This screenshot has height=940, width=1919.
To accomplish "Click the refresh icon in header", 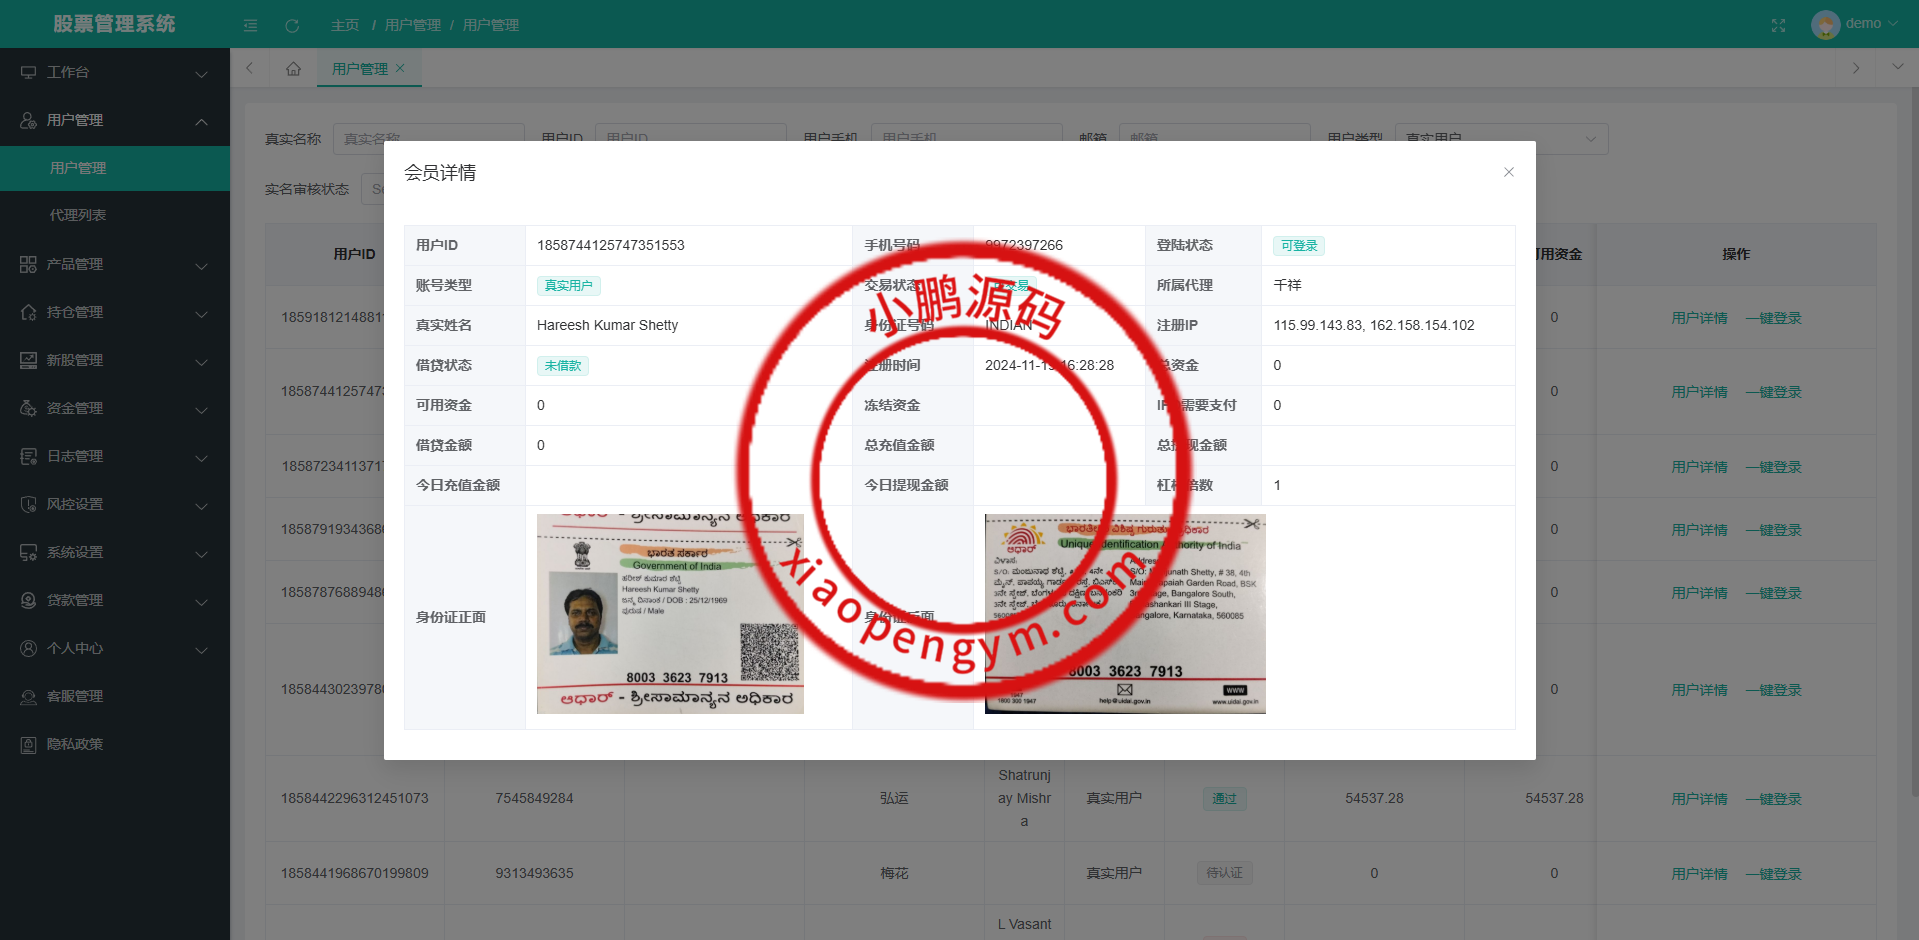I will pos(292,25).
